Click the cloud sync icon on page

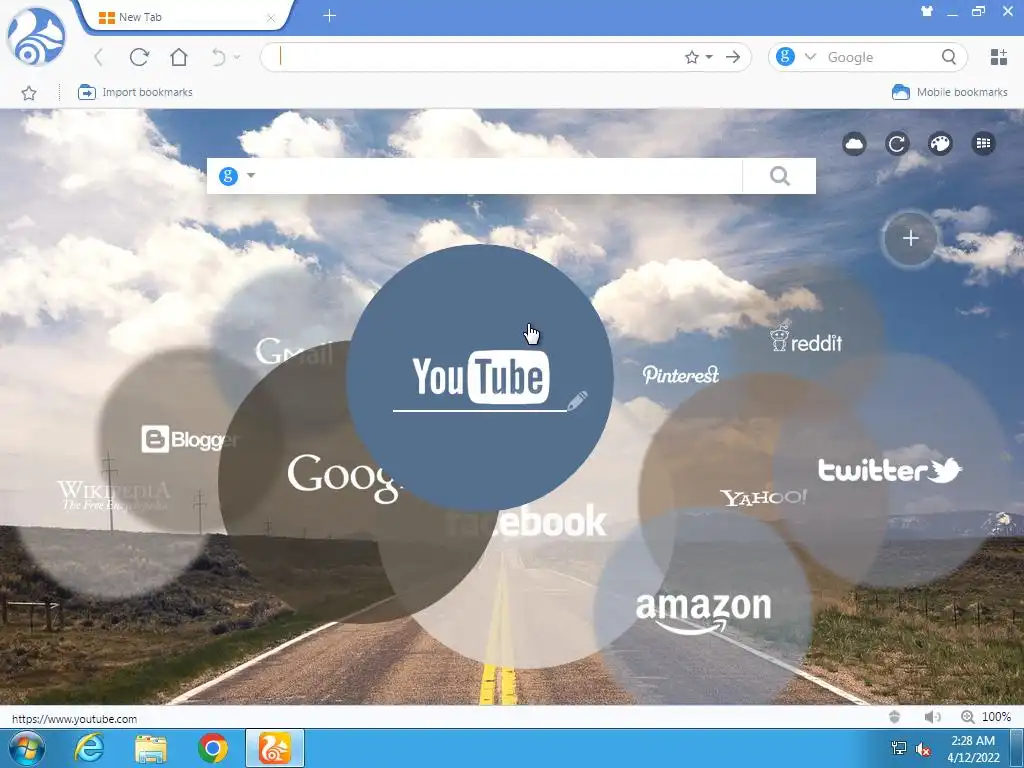click(854, 144)
